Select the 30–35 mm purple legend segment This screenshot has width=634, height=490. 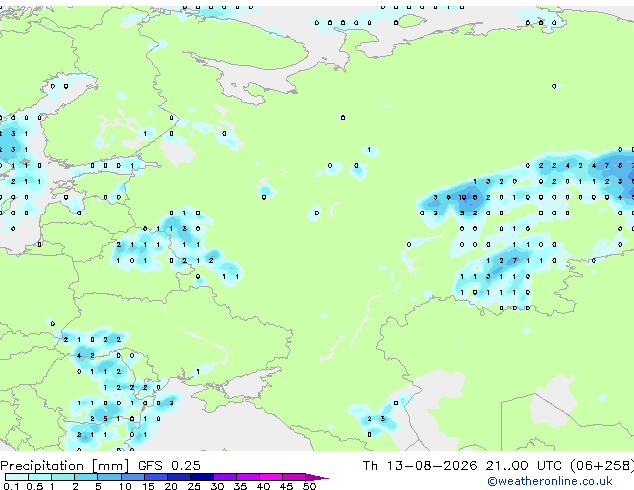pos(224,477)
